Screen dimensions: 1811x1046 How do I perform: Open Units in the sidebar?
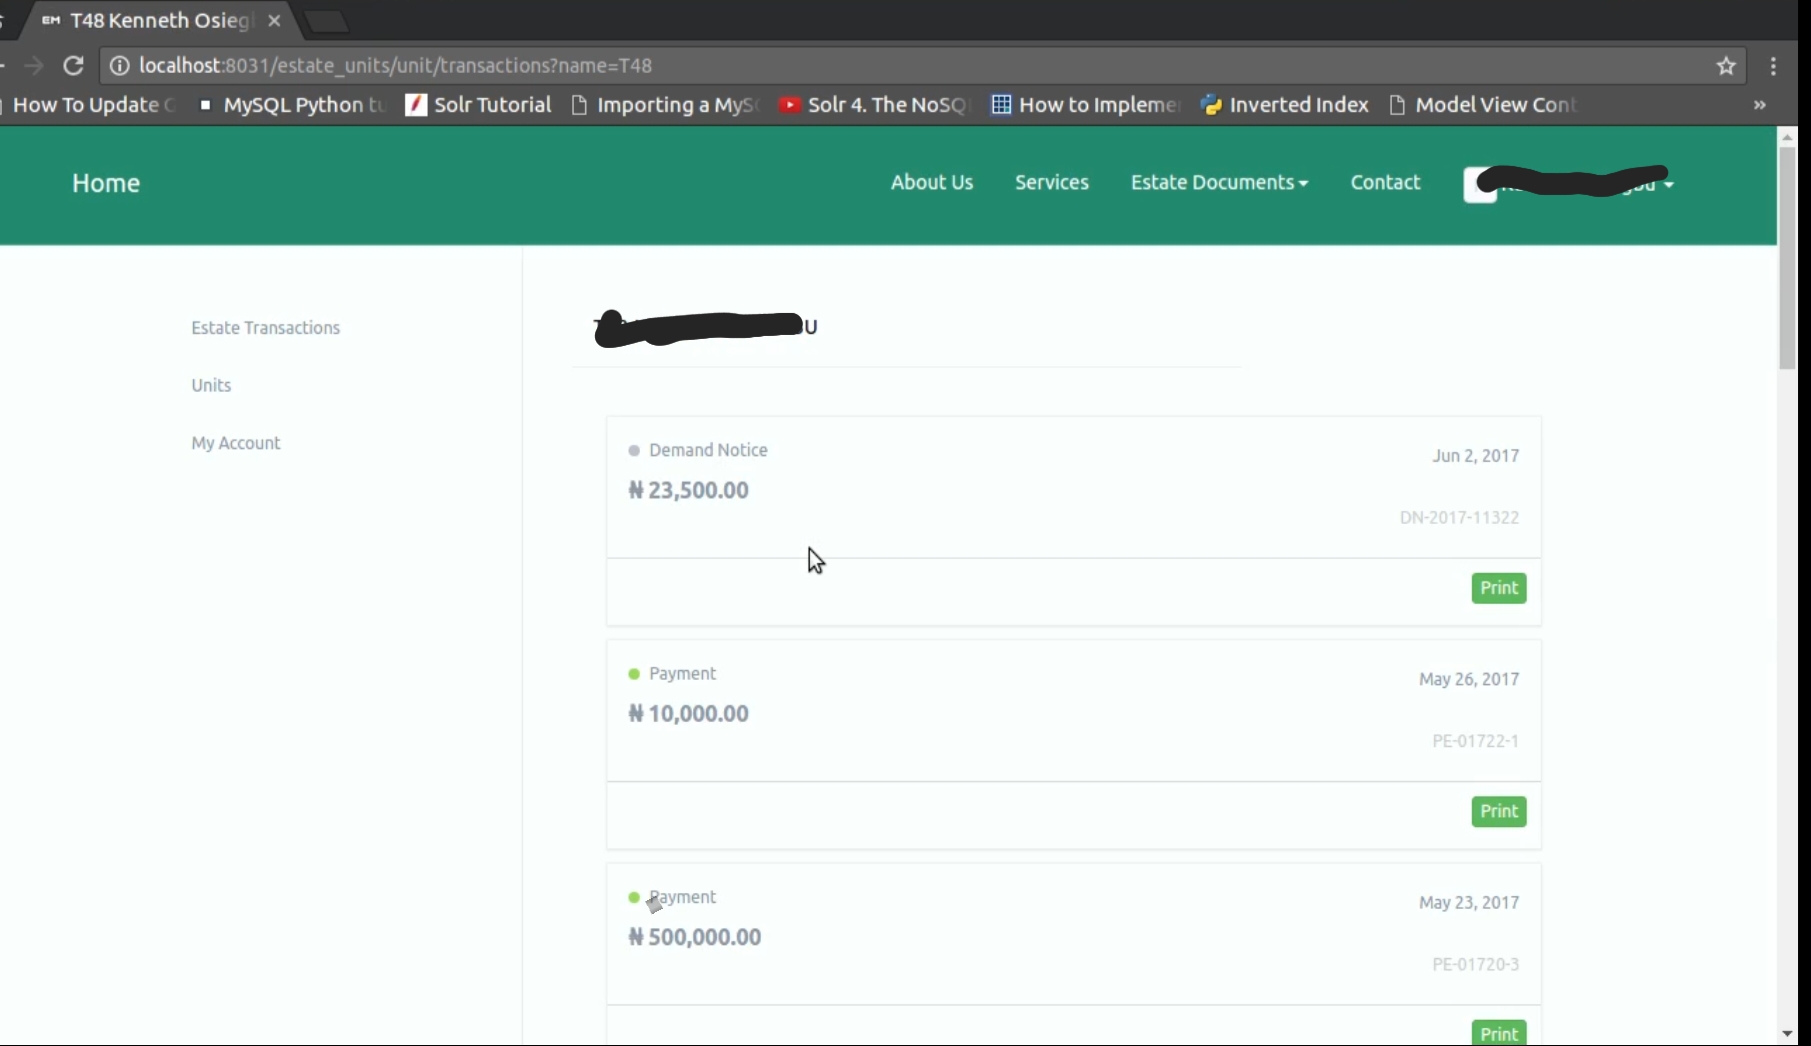[211, 385]
